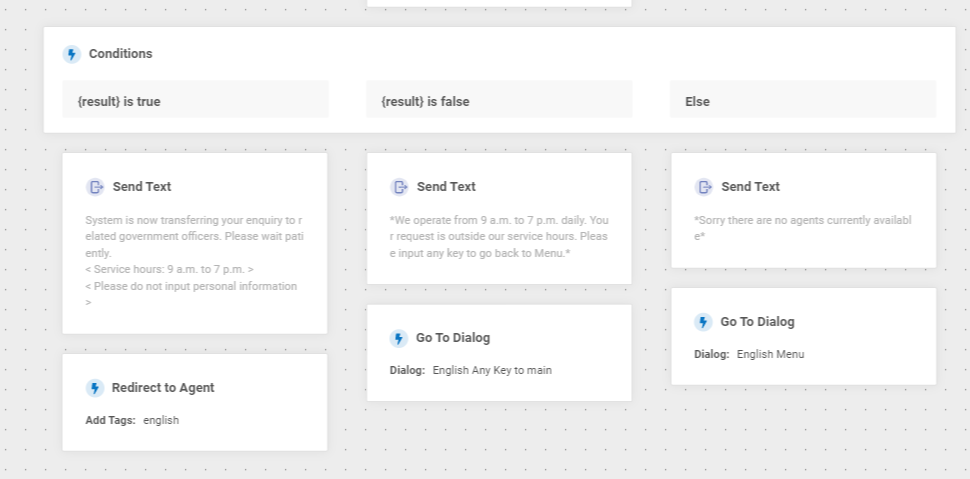Click the Redirect to Agent bolt icon

point(95,388)
